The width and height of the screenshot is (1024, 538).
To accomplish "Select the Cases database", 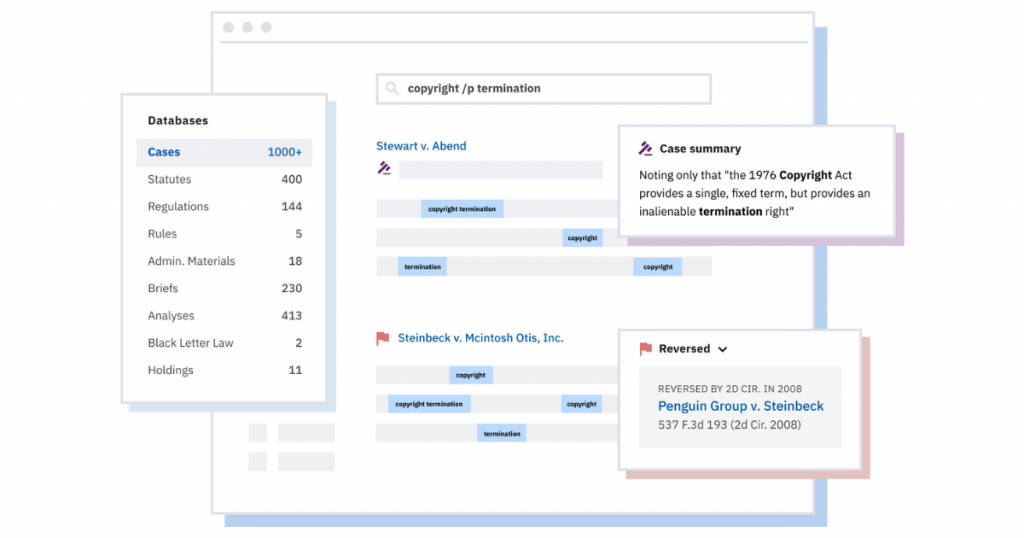I will [x=164, y=152].
